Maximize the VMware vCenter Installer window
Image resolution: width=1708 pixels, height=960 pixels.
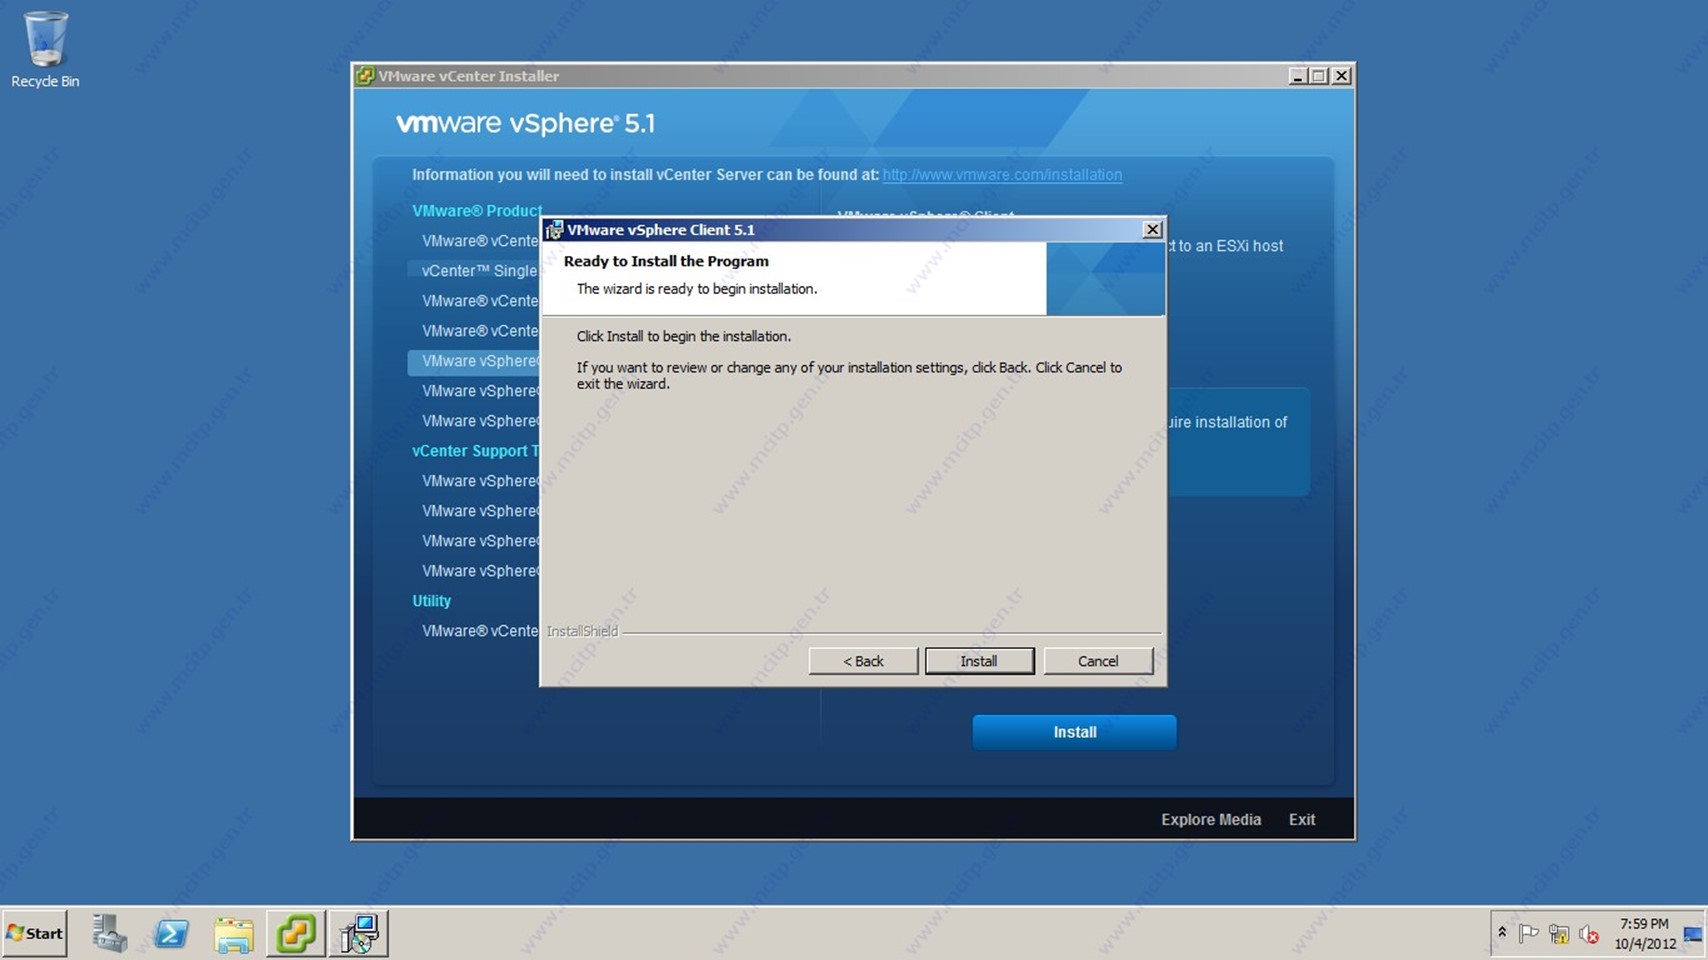pyautogui.click(x=1319, y=76)
